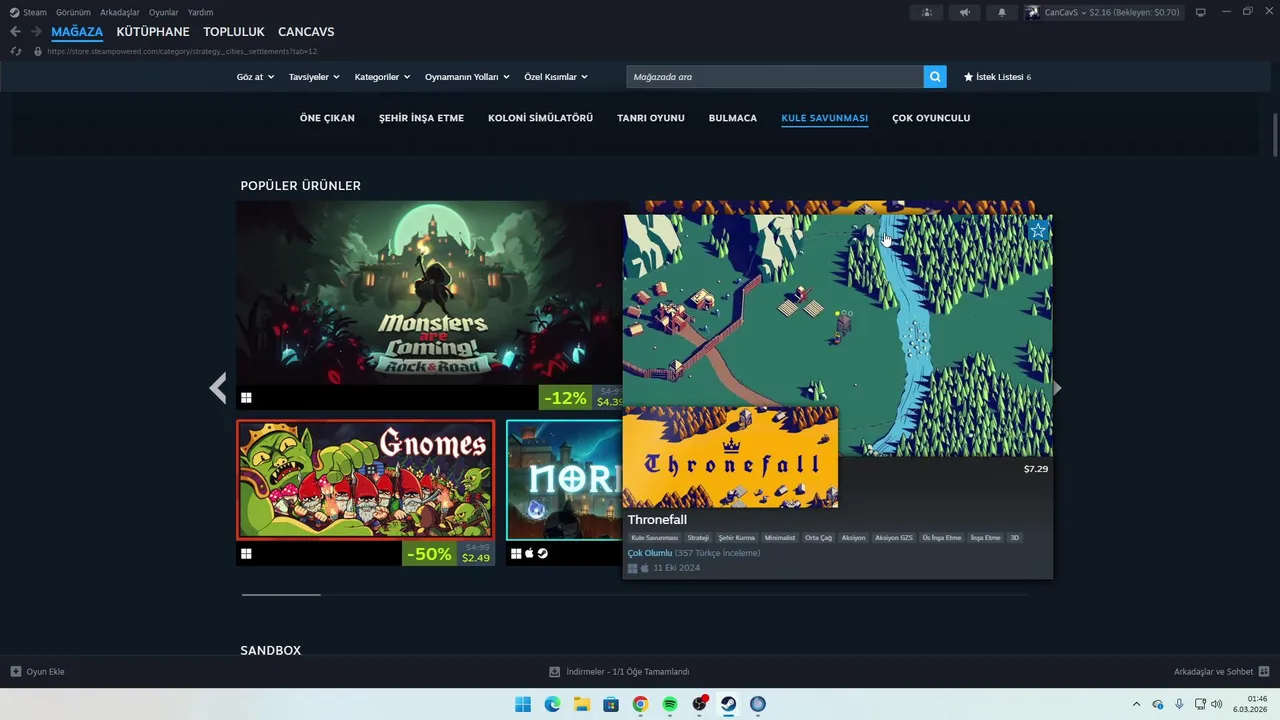Expand the Özel Kısımlar dropdown
The width and height of the screenshot is (1280, 720).
click(556, 77)
